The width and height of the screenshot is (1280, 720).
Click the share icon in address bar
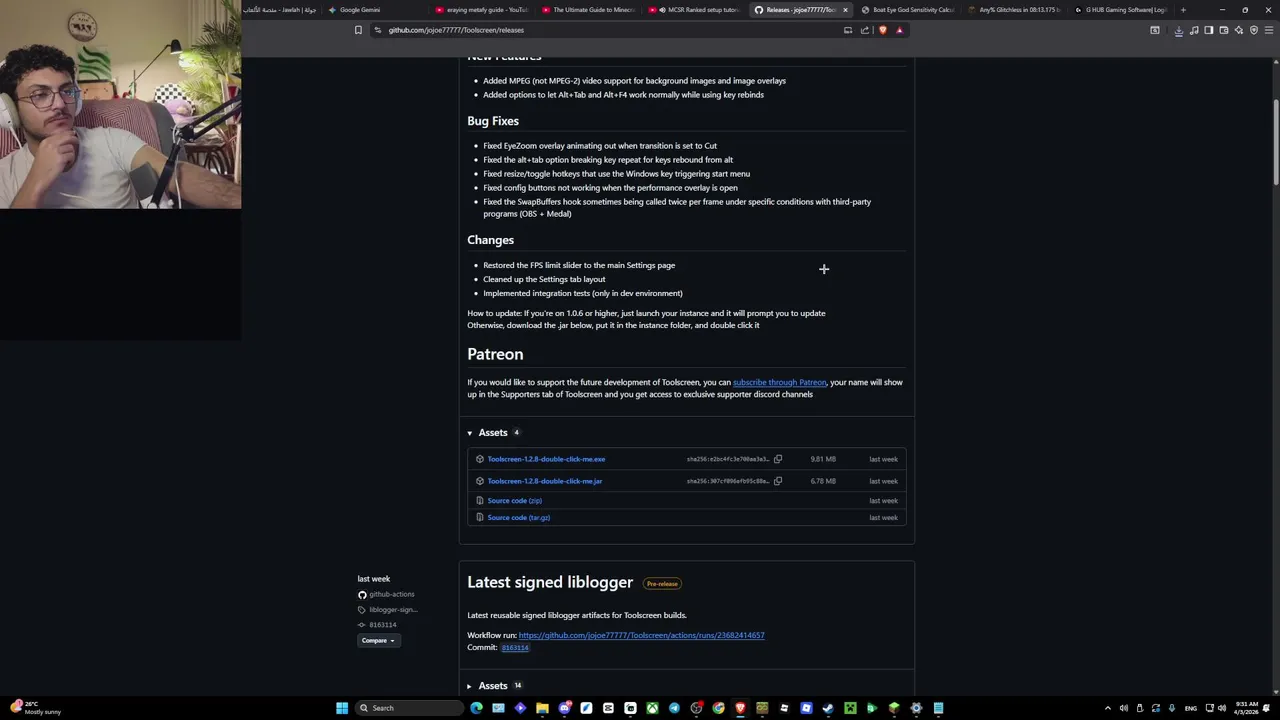point(865,30)
